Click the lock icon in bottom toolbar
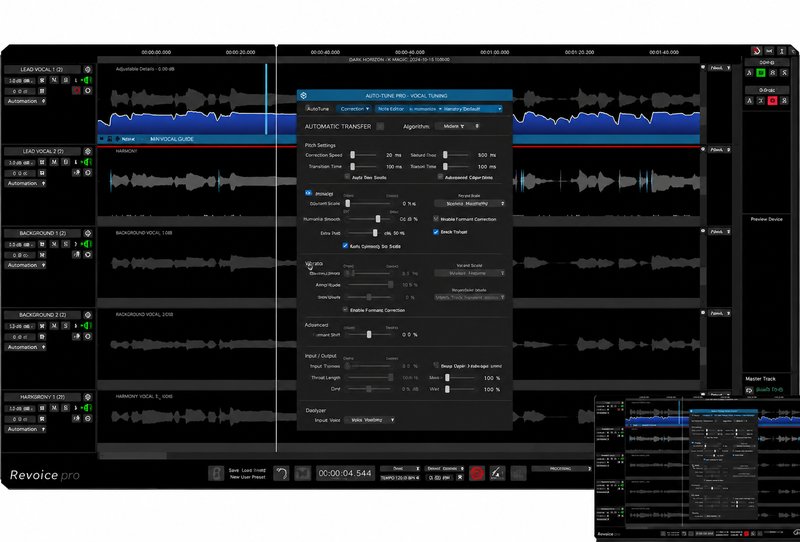The width and height of the screenshot is (800, 542). pyautogui.click(x=216, y=473)
